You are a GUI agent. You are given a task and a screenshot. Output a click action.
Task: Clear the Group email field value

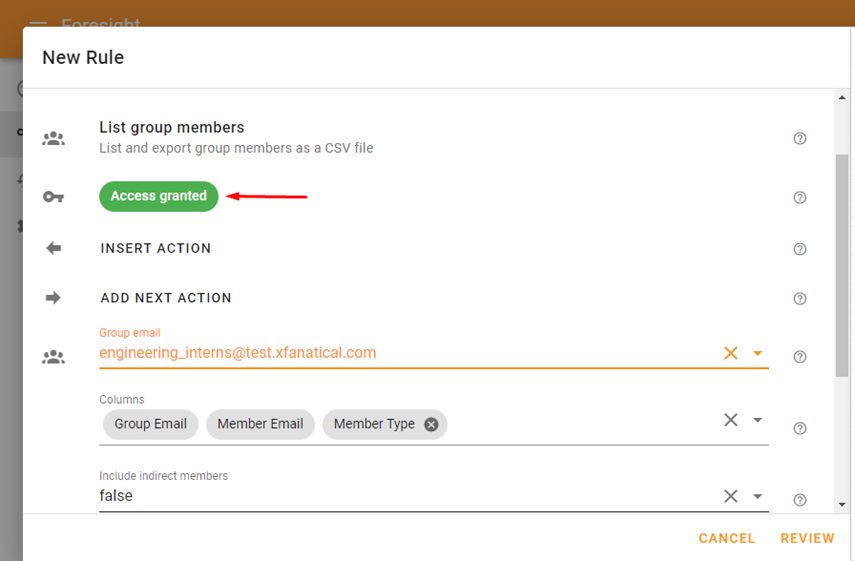coord(731,353)
